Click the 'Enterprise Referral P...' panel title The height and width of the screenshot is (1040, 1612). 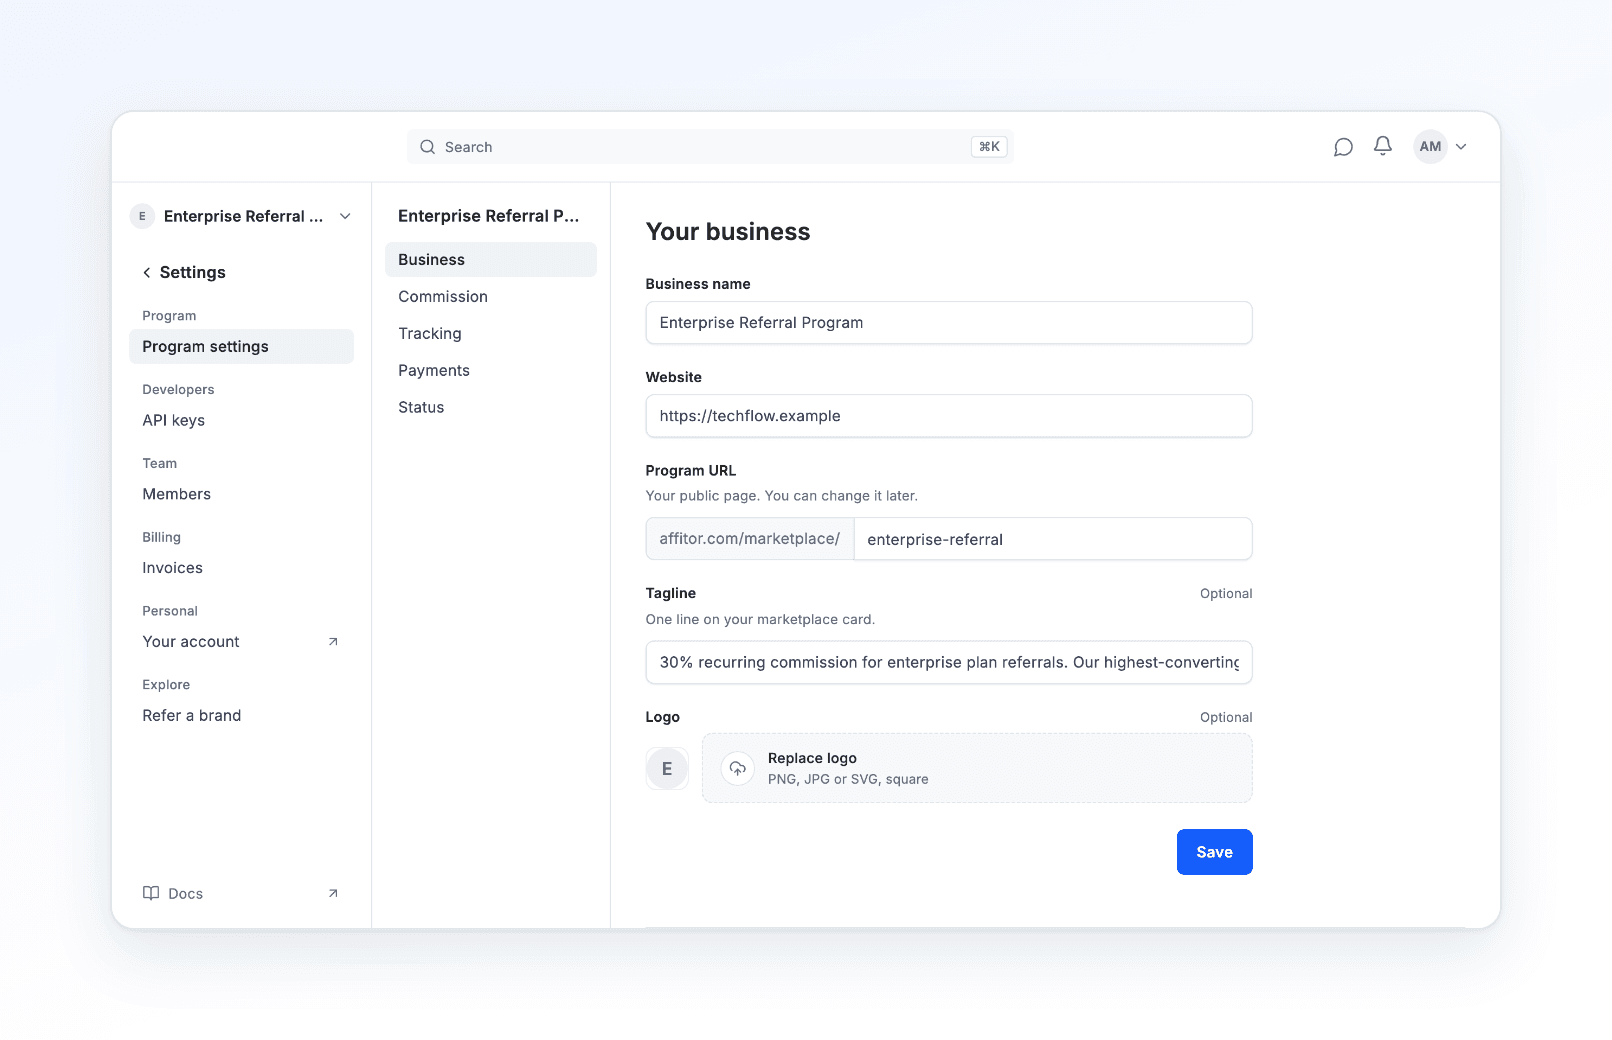click(x=489, y=216)
